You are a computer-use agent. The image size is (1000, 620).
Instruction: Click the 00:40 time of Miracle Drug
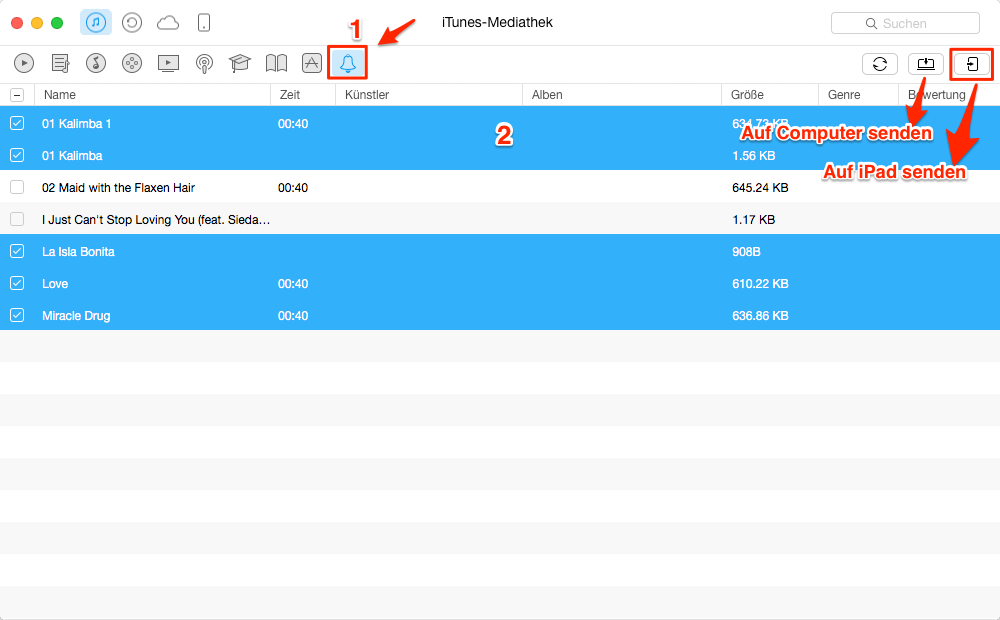click(293, 316)
